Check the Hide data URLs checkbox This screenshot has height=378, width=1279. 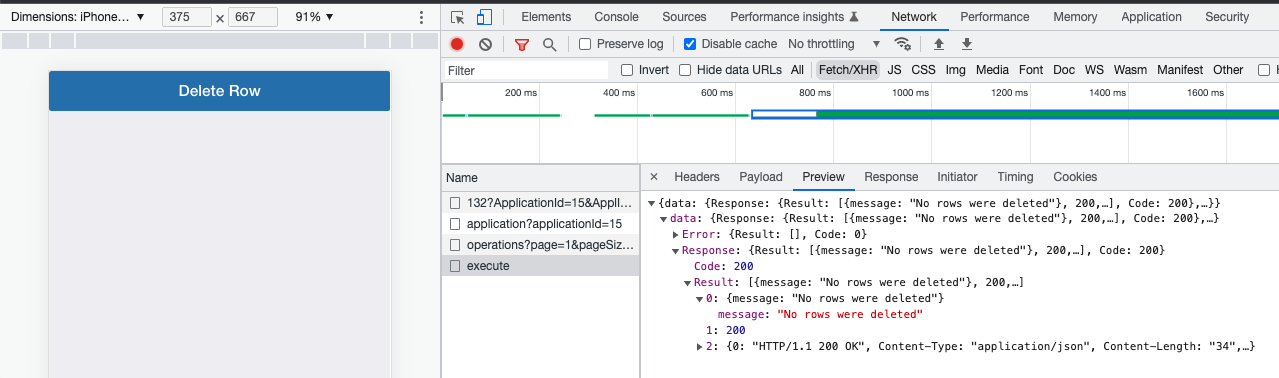[x=685, y=70]
